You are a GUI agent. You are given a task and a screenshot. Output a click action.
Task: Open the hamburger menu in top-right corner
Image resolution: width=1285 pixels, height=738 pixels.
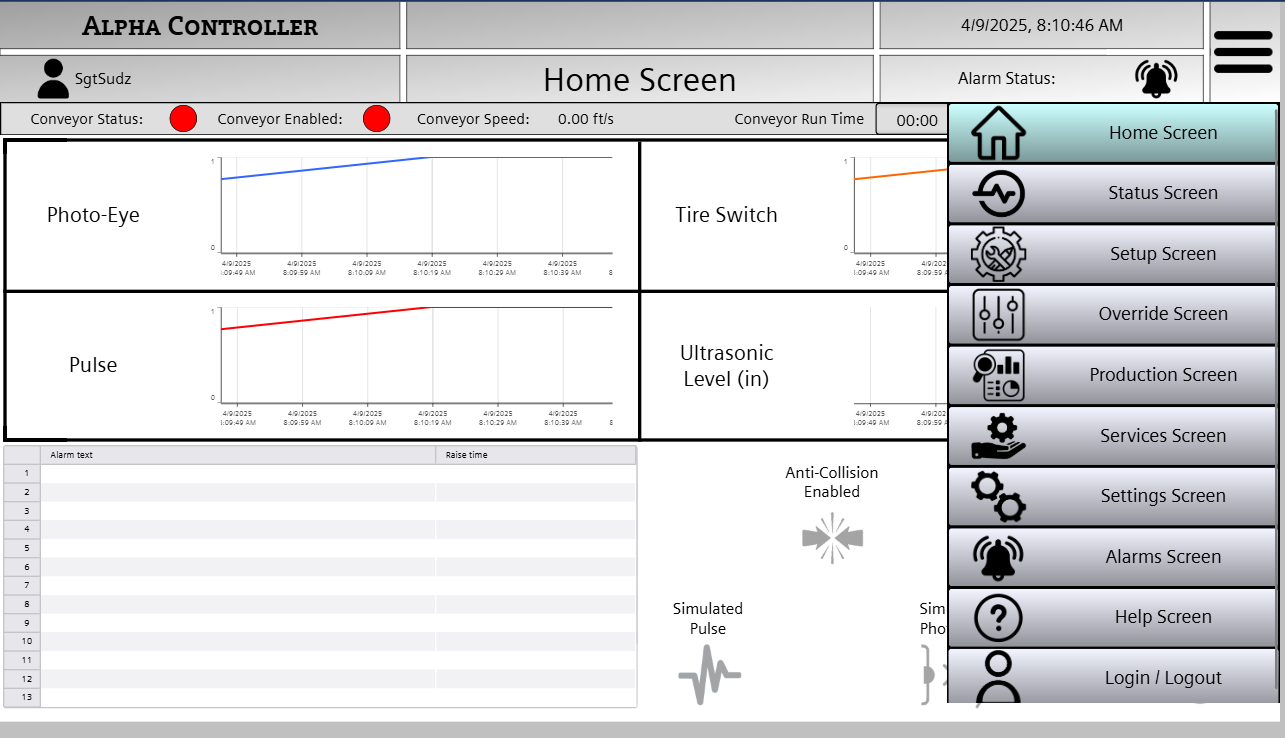click(x=1243, y=52)
